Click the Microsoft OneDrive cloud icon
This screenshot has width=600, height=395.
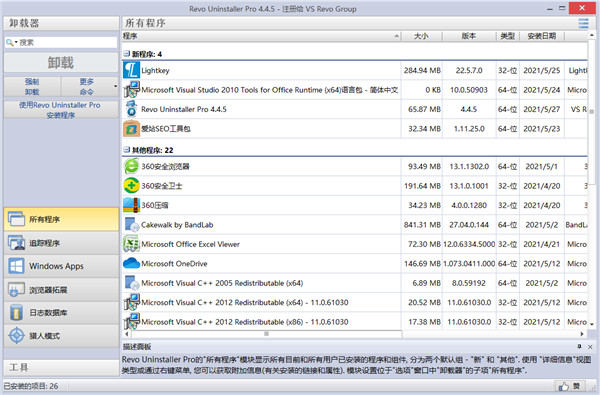tap(131, 263)
